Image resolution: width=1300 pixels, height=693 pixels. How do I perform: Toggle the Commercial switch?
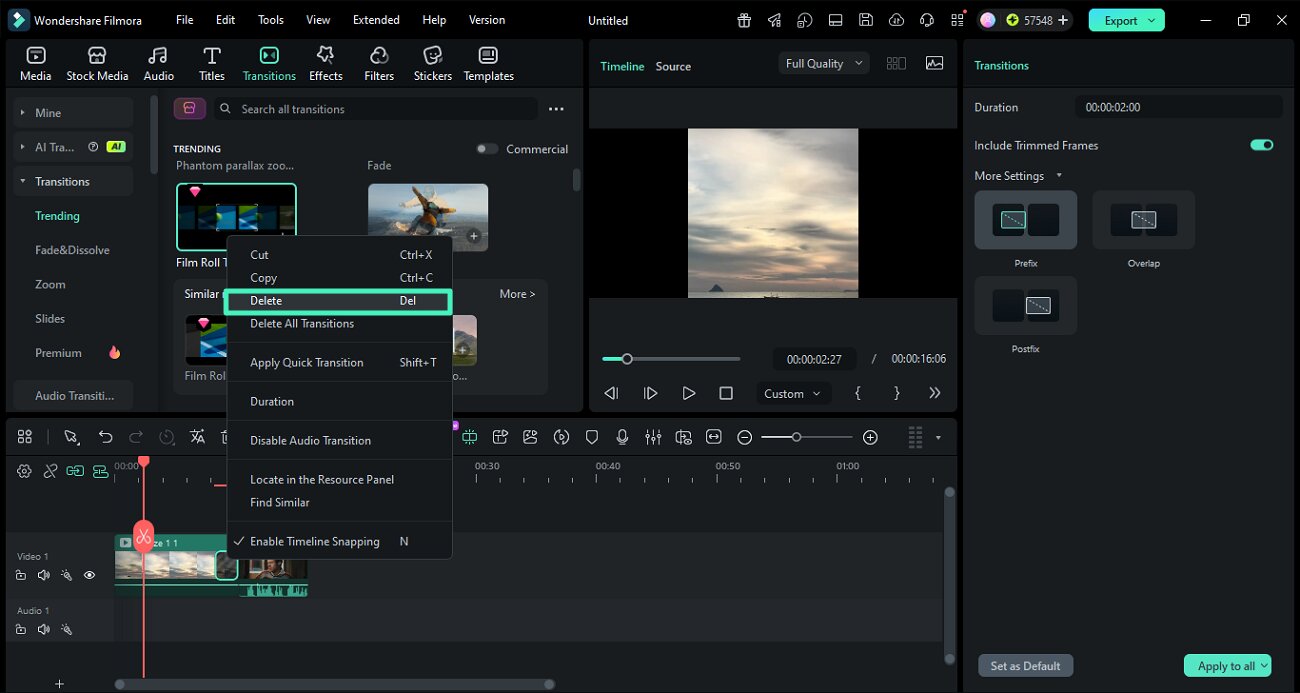[x=487, y=149]
